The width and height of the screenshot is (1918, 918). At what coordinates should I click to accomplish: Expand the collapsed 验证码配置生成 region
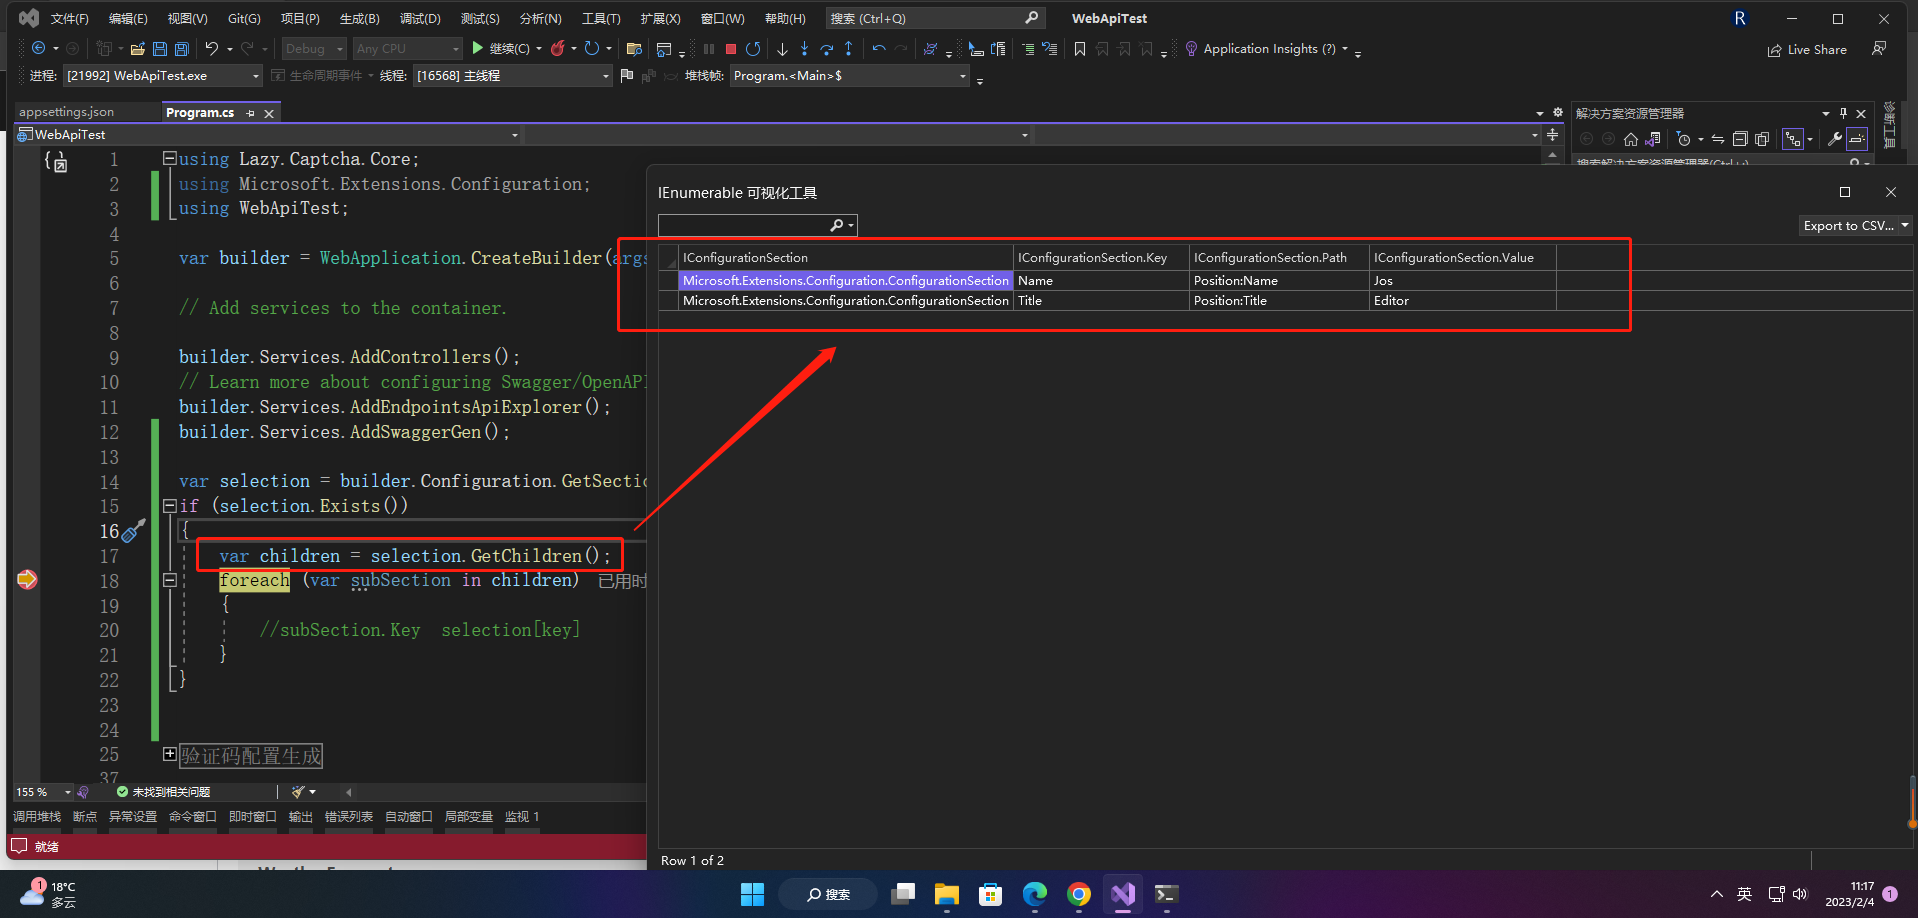[170, 754]
